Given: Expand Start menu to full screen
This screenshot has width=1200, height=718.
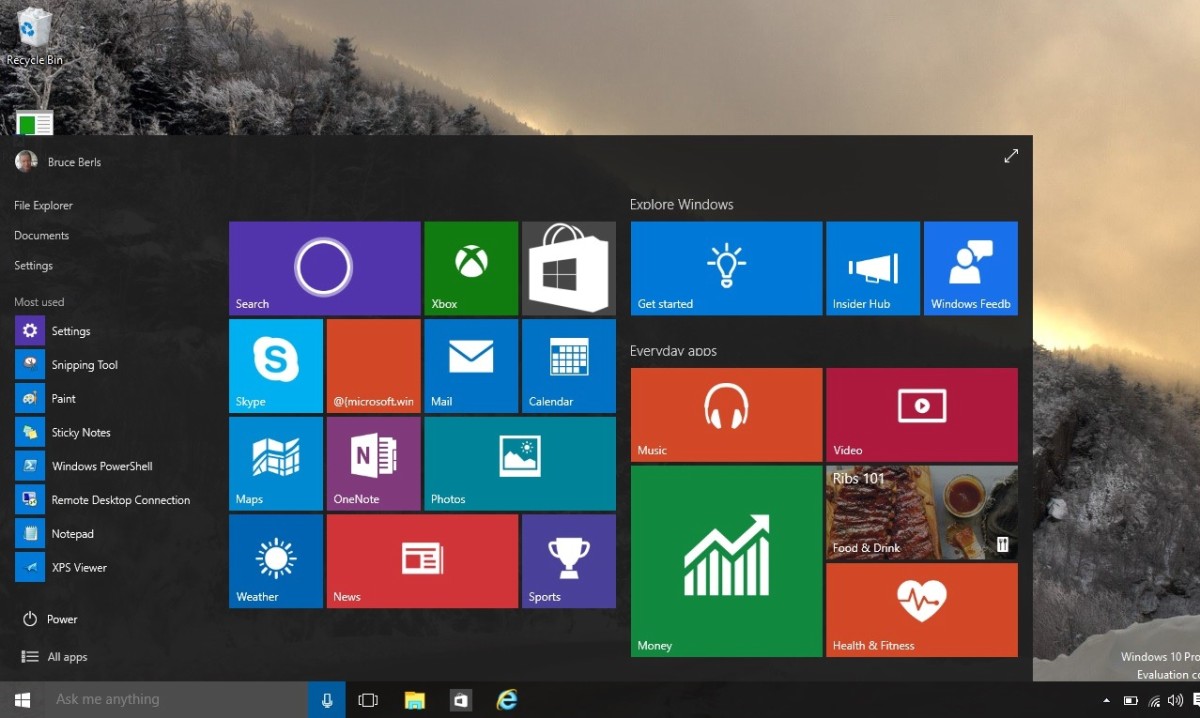Looking at the screenshot, I should [1011, 156].
